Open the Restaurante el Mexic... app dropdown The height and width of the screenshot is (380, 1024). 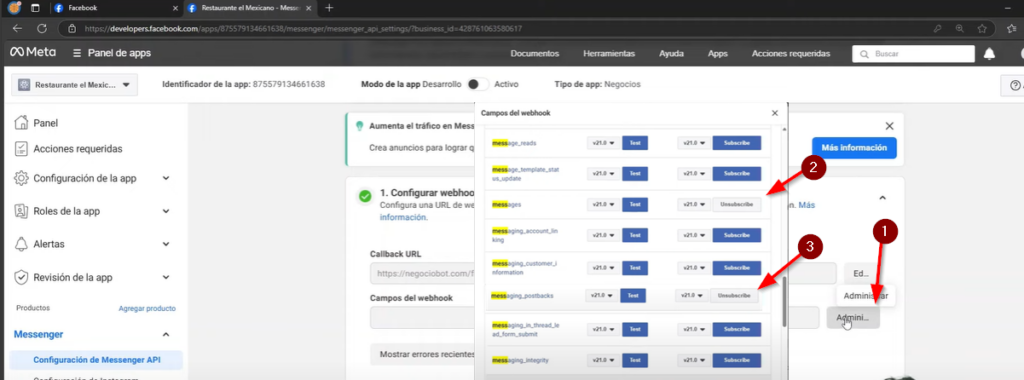pyautogui.click(x=74, y=85)
